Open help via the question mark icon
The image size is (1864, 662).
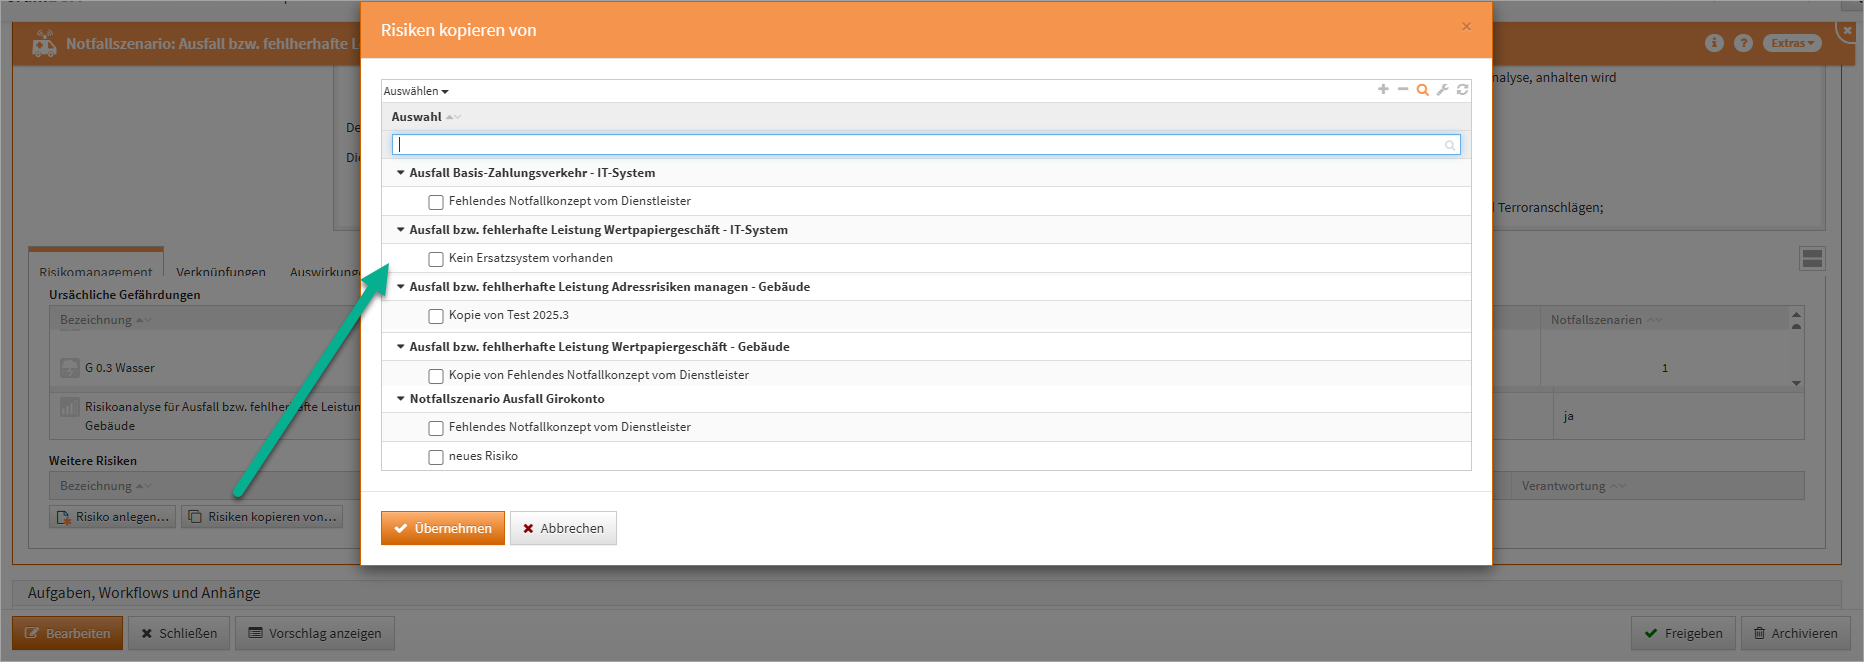(1743, 43)
